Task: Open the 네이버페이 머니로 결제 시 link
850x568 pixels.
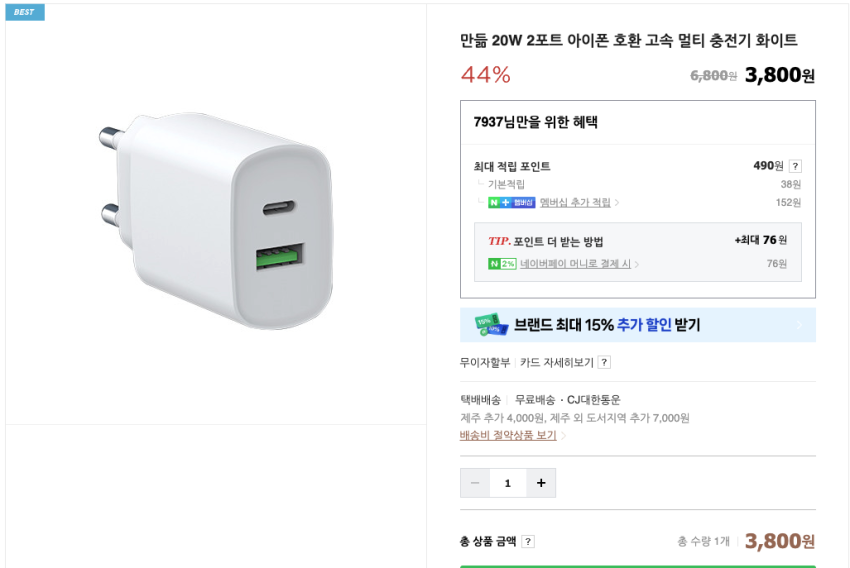Action: click(x=576, y=264)
